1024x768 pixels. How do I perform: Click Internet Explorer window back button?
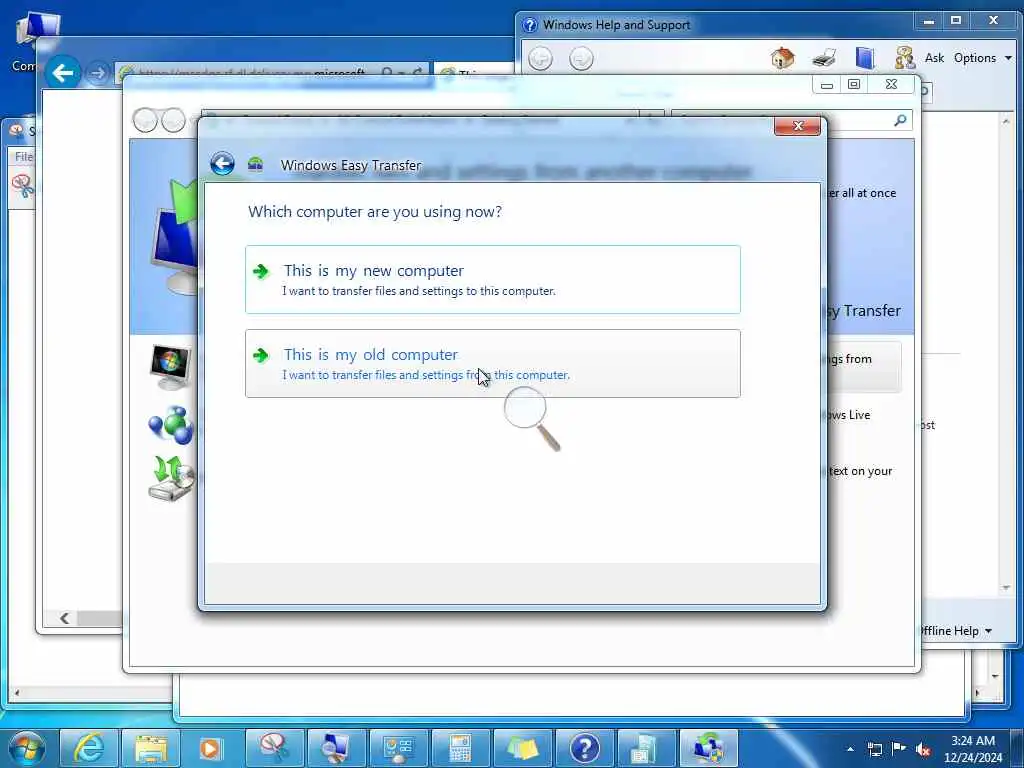pos(63,72)
